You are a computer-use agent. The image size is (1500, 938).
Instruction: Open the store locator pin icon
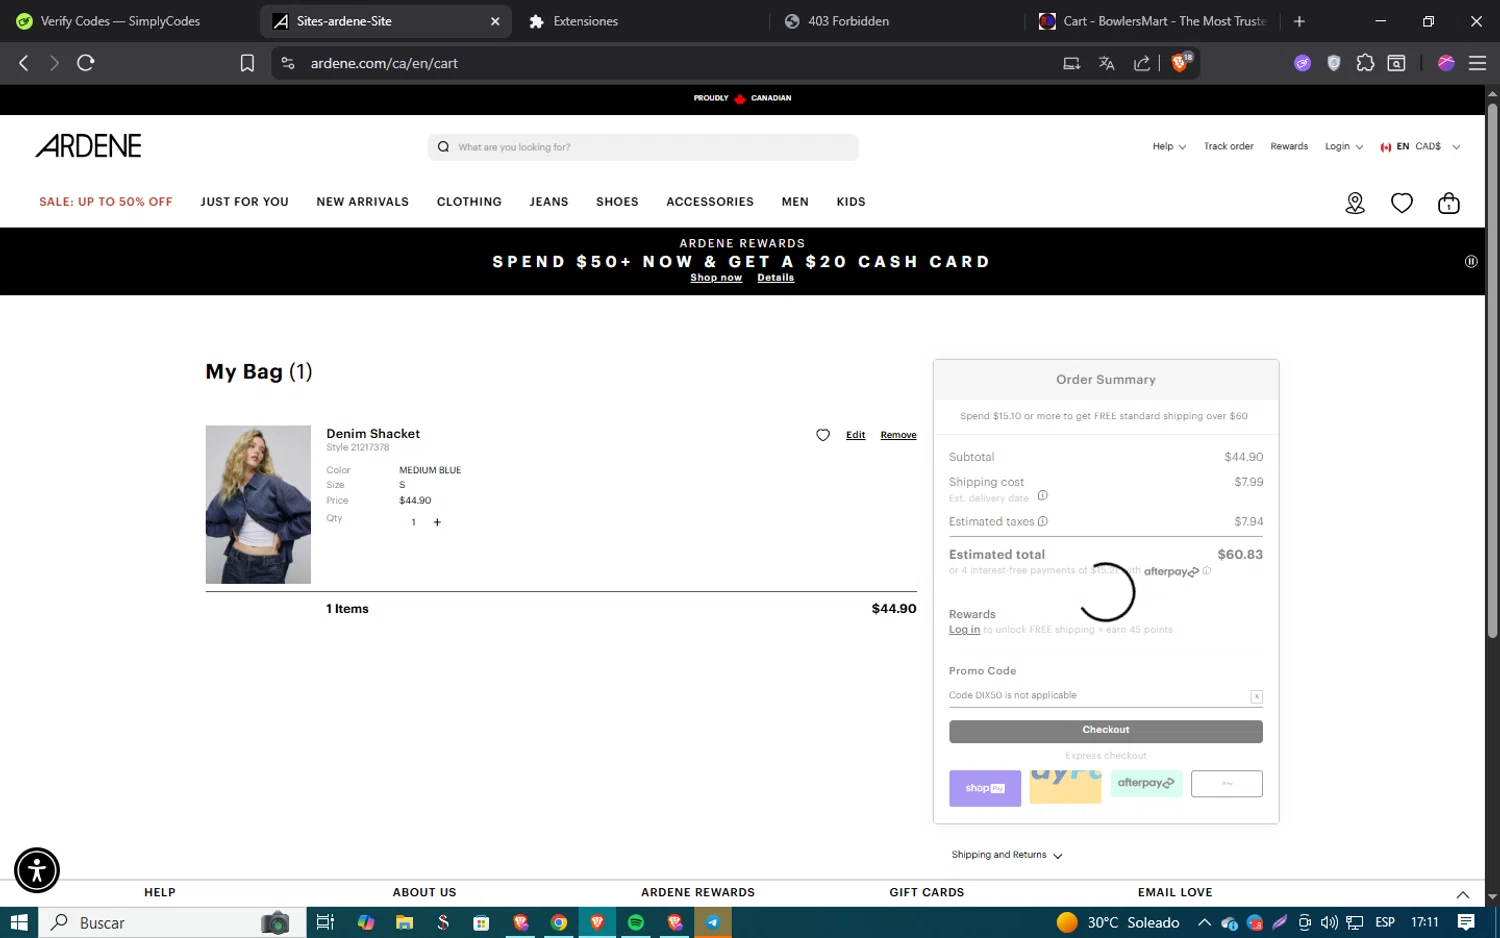pyautogui.click(x=1355, y=203)
